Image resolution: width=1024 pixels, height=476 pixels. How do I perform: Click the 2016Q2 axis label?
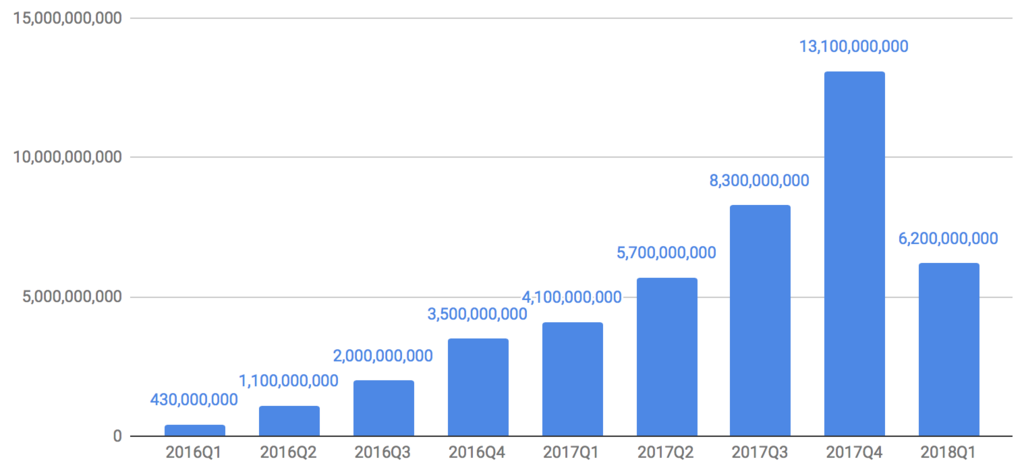[x=289, y=453]
